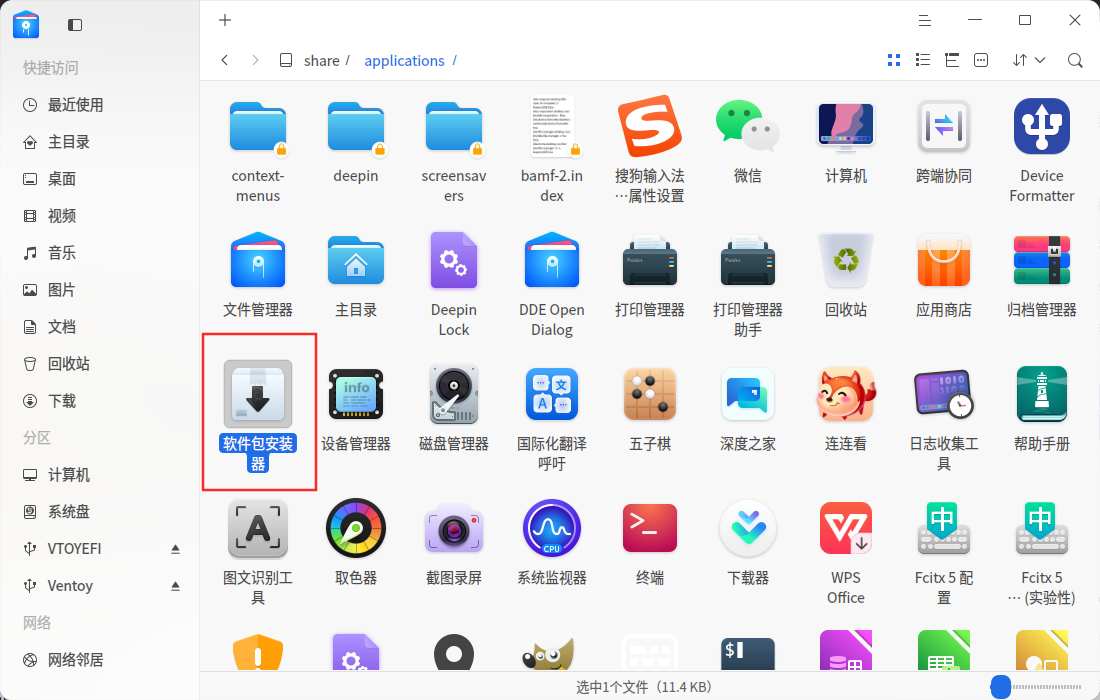Click applications in the breadcrumb
This screenshot has height=700, width=1100.
[x=404, y=61]
